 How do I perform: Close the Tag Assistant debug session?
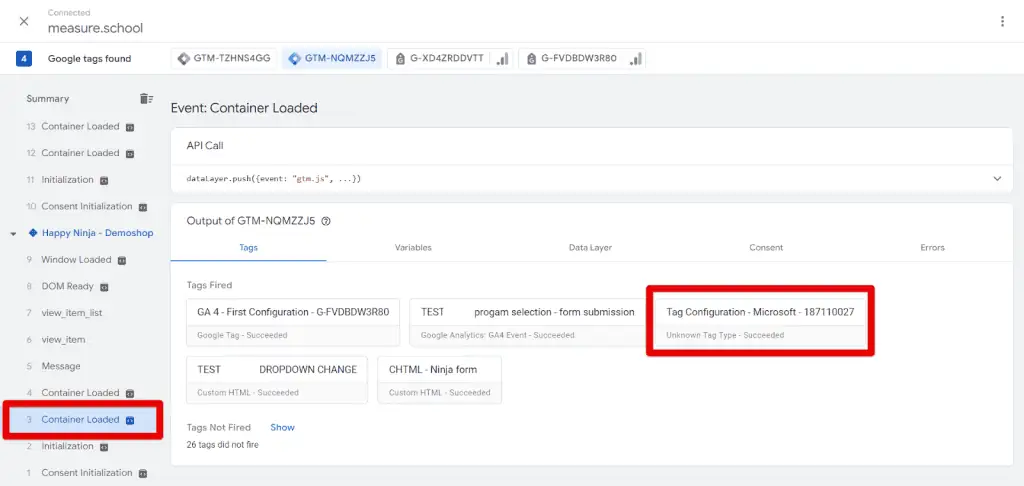24,22
